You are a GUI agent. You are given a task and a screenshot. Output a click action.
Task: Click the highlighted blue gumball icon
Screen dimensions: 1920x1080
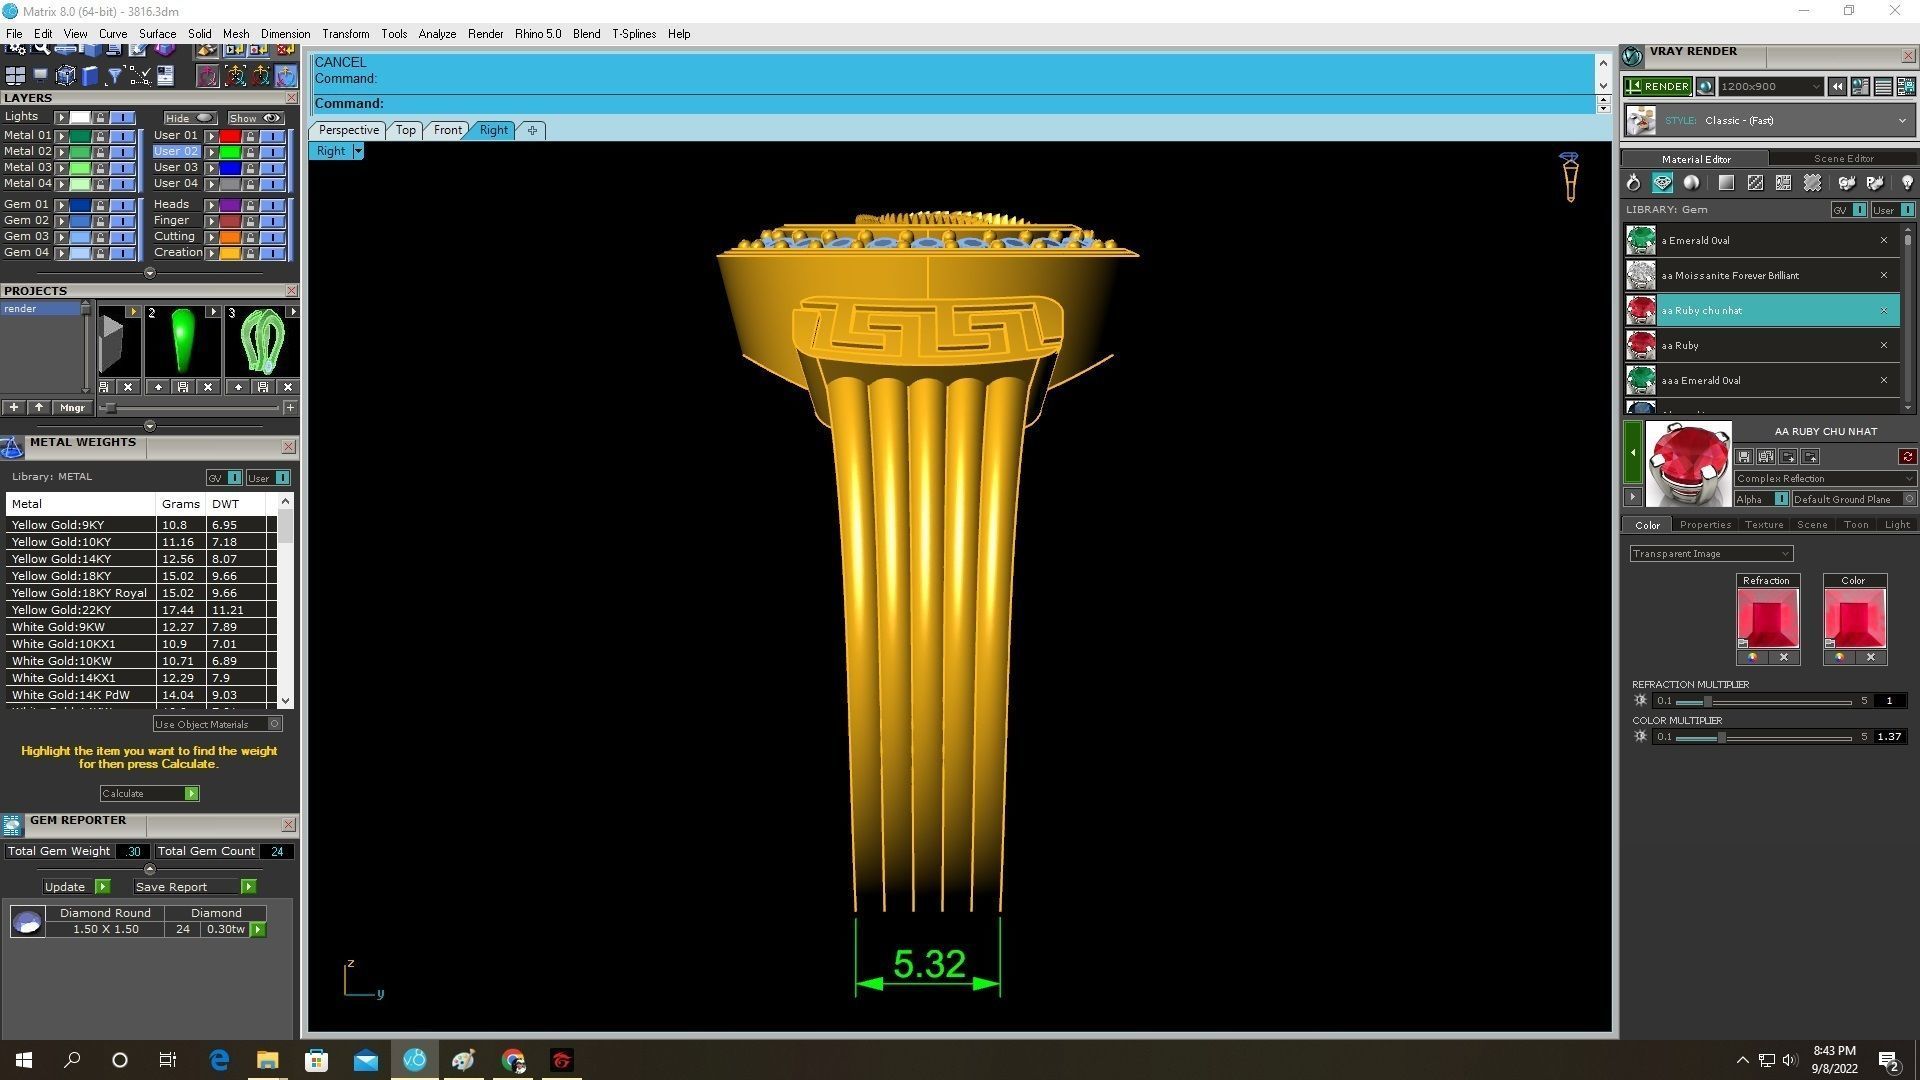[x=286, y=76]
